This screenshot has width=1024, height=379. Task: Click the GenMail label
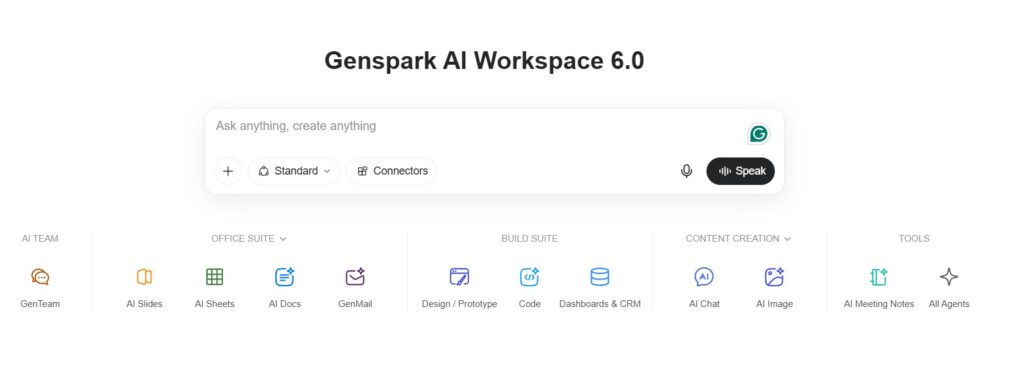click(x=355, y=304)
